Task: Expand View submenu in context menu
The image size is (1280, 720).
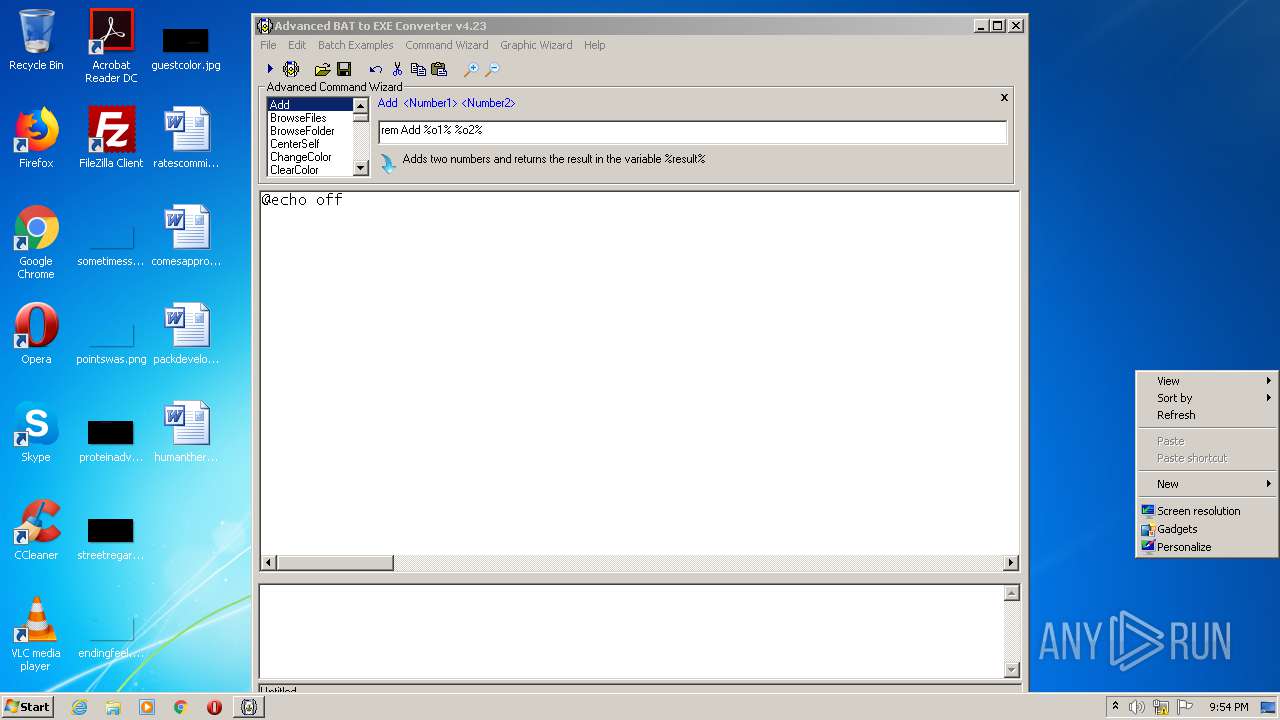Action: 1207,381
